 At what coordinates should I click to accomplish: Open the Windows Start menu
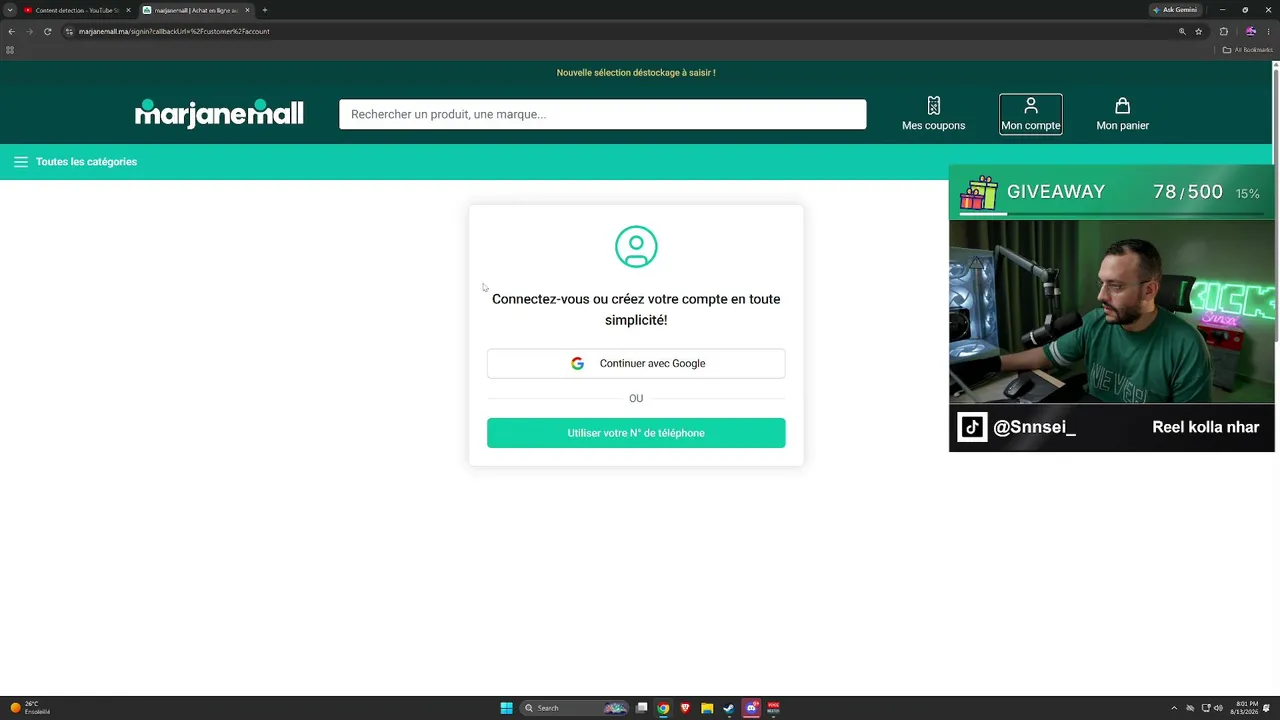click(506, 708)
